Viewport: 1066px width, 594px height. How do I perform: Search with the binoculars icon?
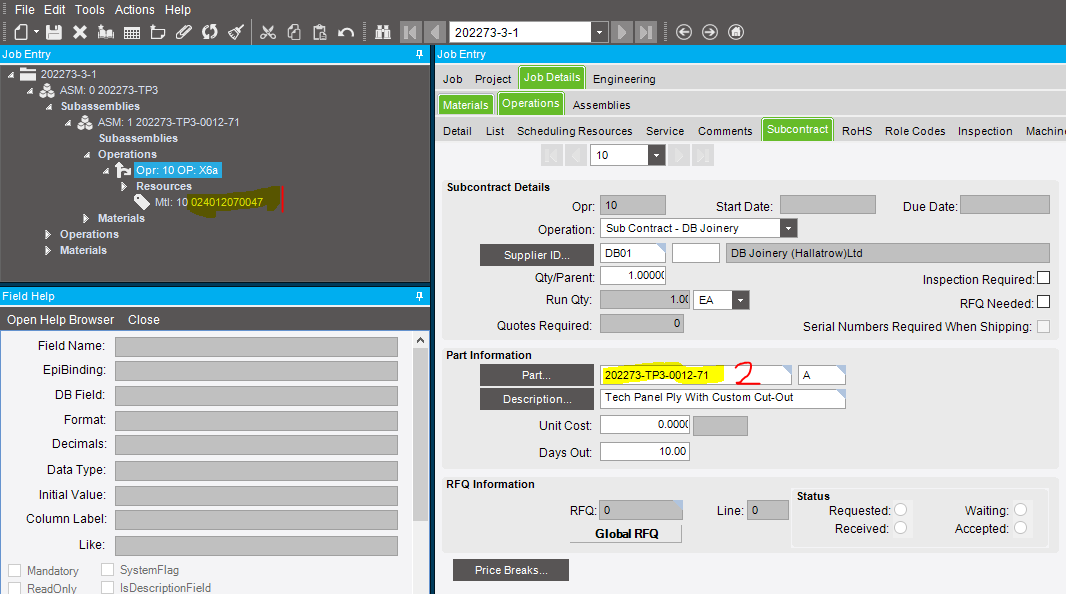pyautogui.click(x=383, y=32)
